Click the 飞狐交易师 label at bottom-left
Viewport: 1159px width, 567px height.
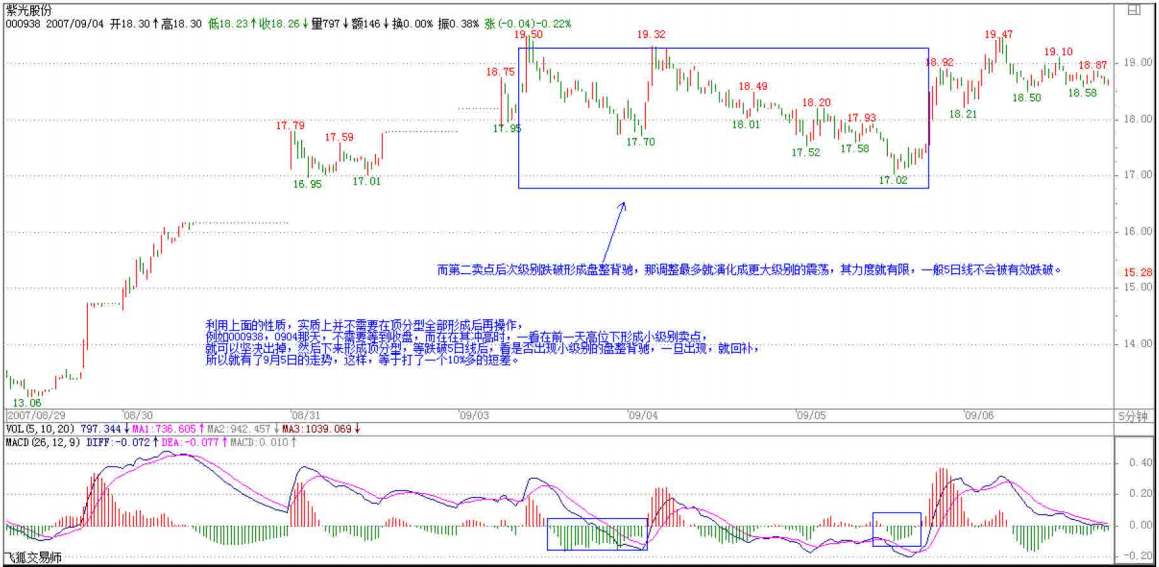click(x=31, y=558)
